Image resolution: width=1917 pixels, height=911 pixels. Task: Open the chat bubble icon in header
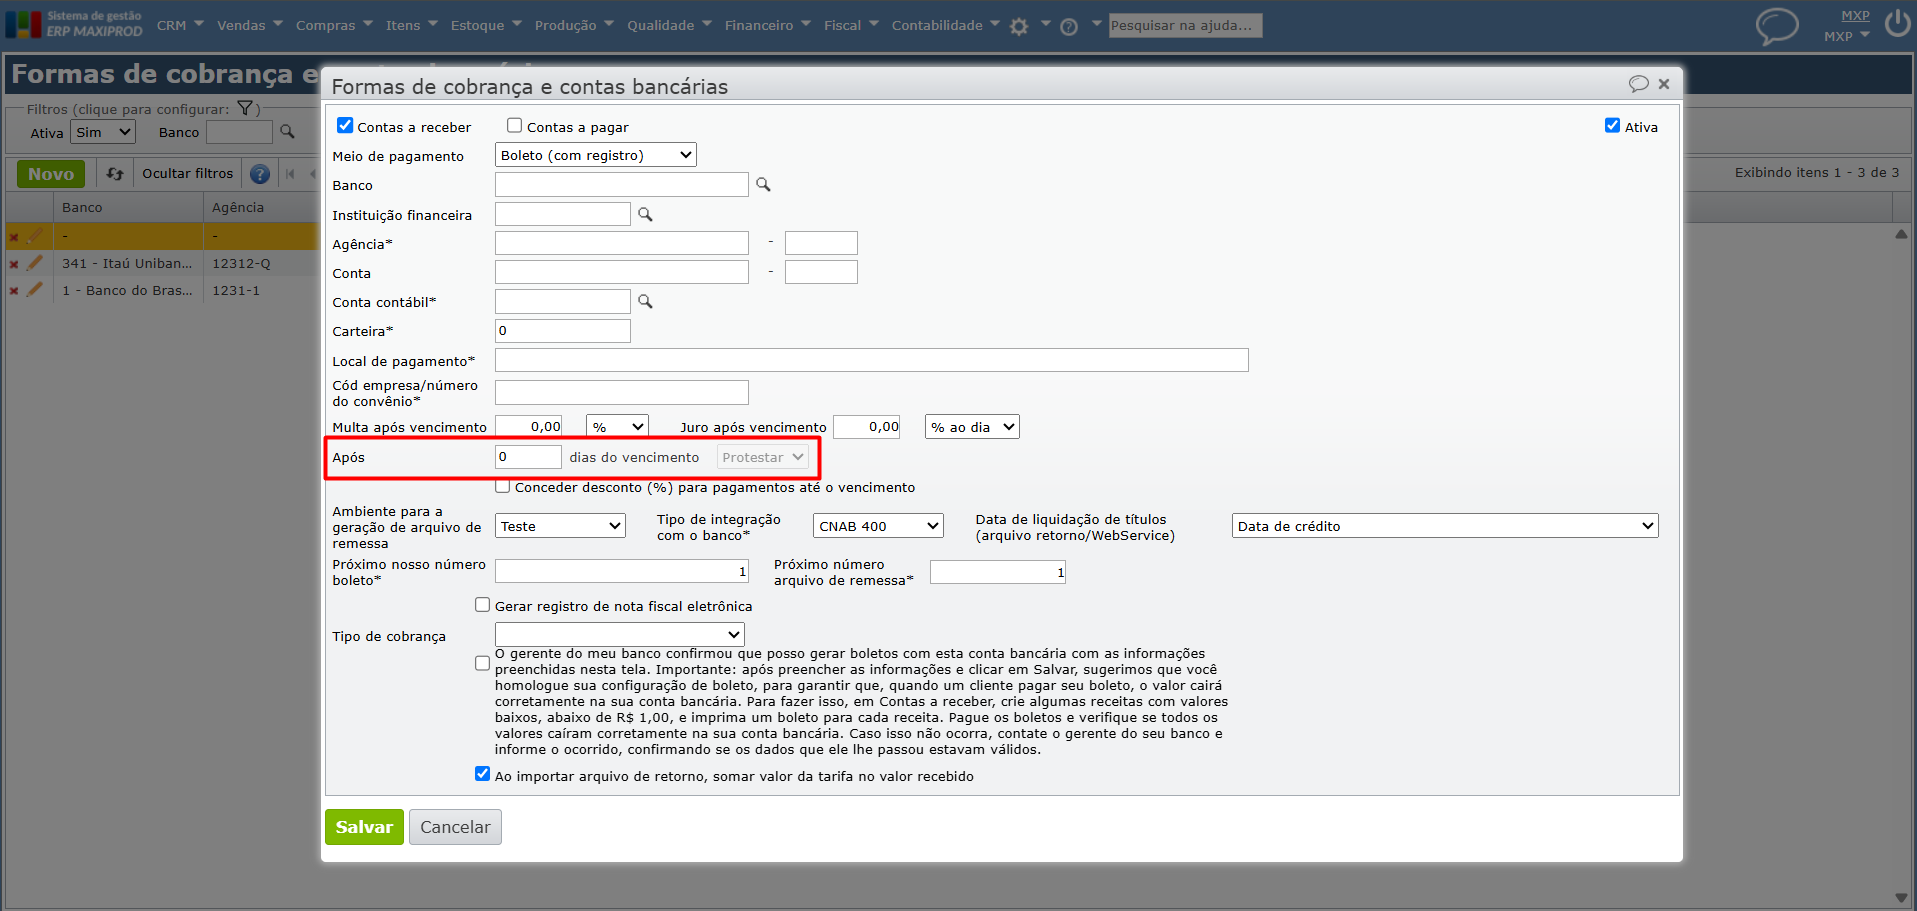coord(1777,26)
